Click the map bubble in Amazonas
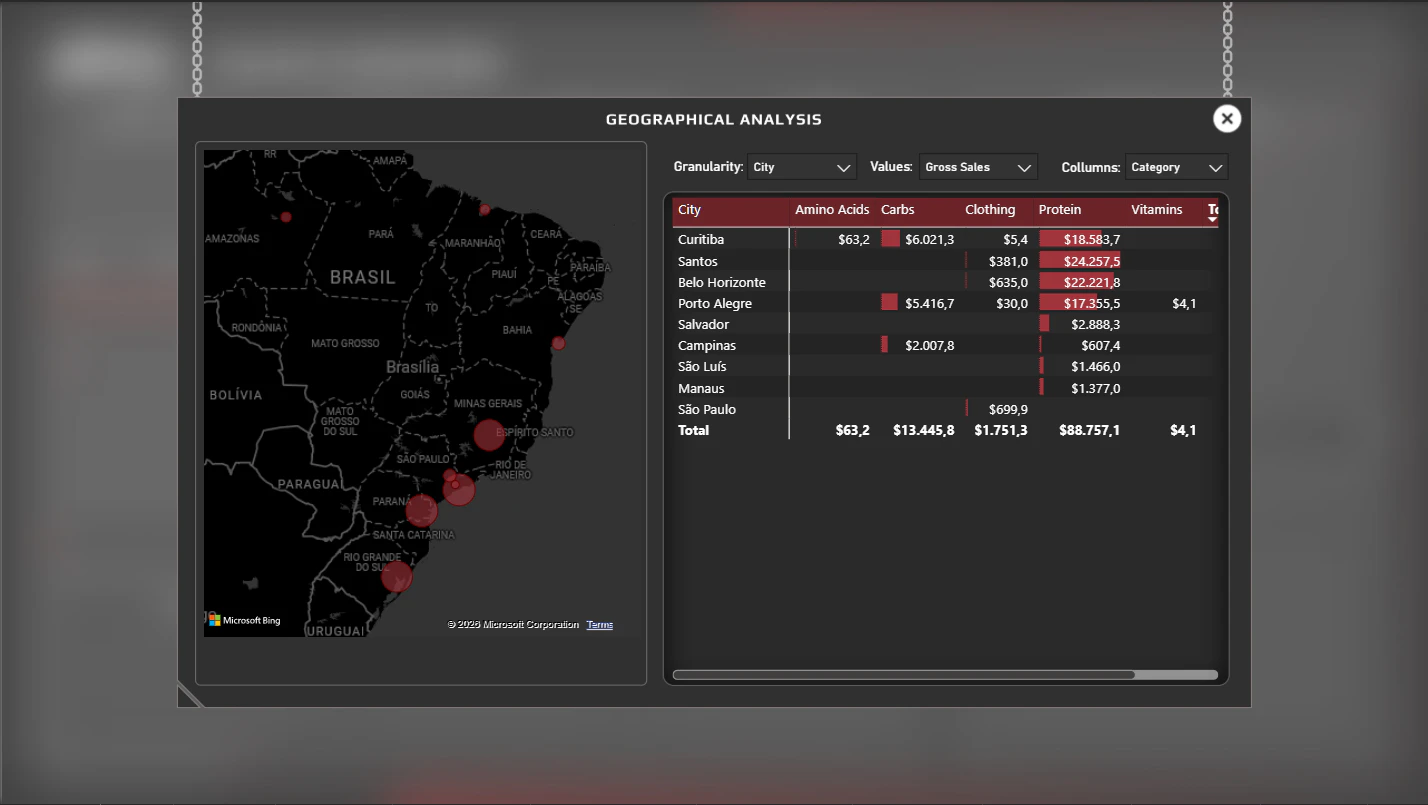Screen dimensions: 1428x805 click(x=286, y=217)
